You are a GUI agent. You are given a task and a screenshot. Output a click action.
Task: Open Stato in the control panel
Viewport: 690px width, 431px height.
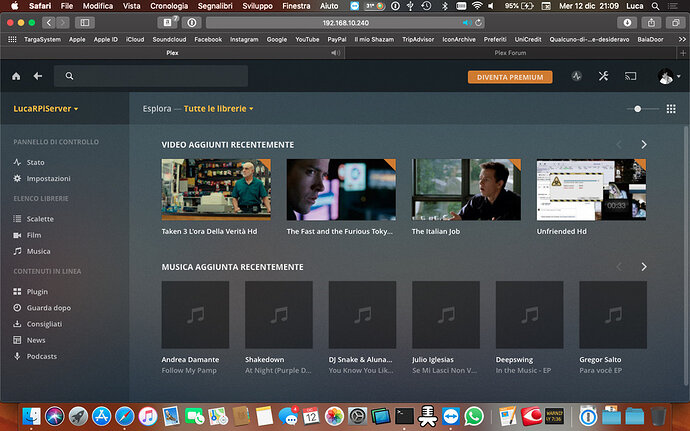click(x=35, y=162)
